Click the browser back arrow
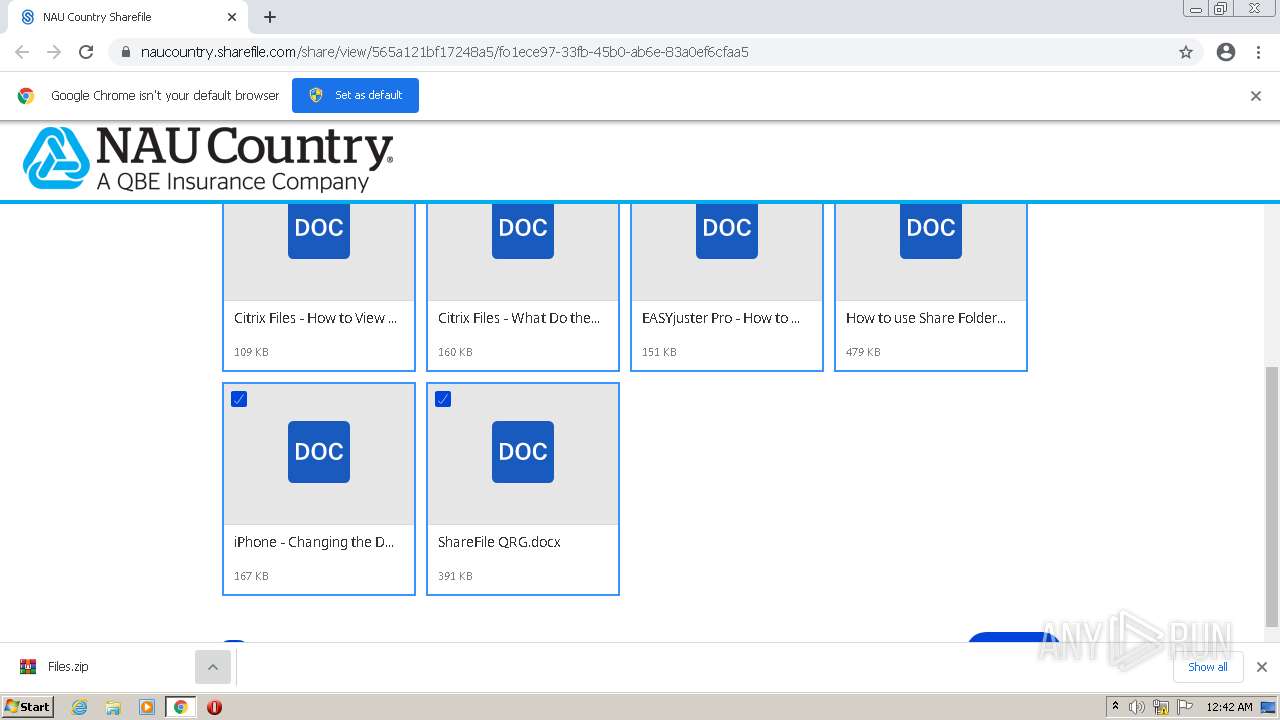The image size is (1280, 720). pos(22,52)
